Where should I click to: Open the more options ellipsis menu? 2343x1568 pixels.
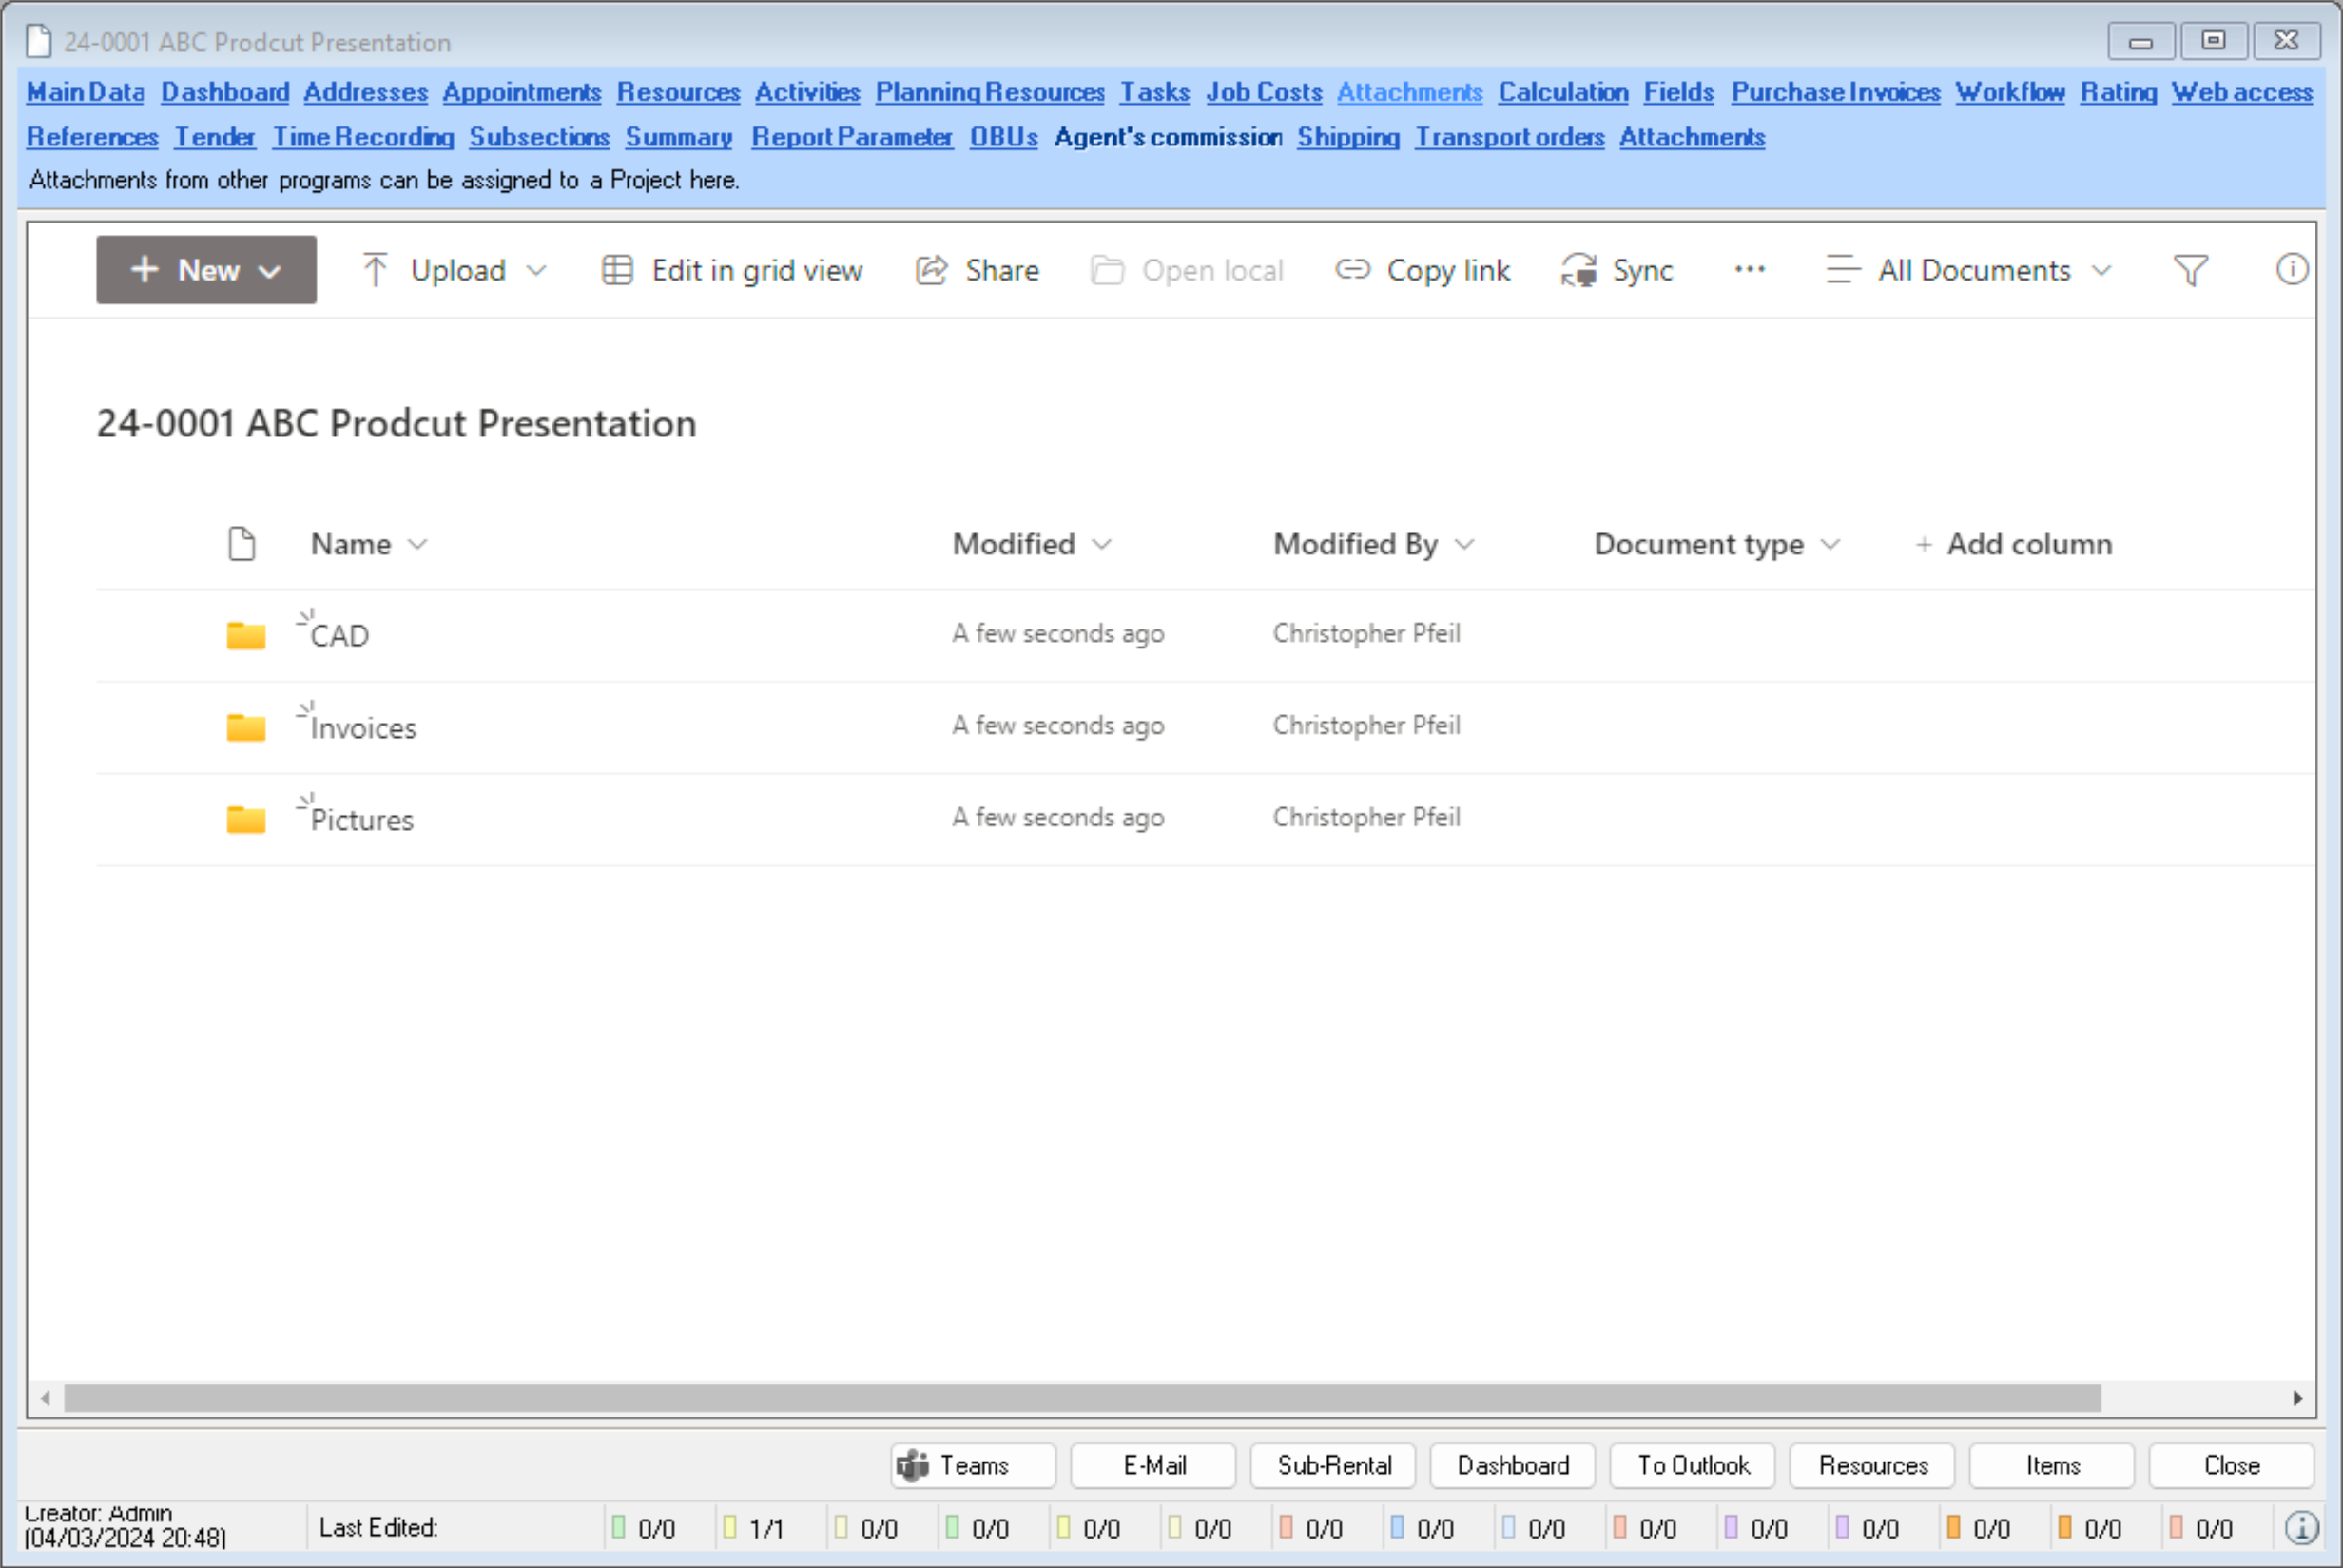click(x=1749, y=269)
